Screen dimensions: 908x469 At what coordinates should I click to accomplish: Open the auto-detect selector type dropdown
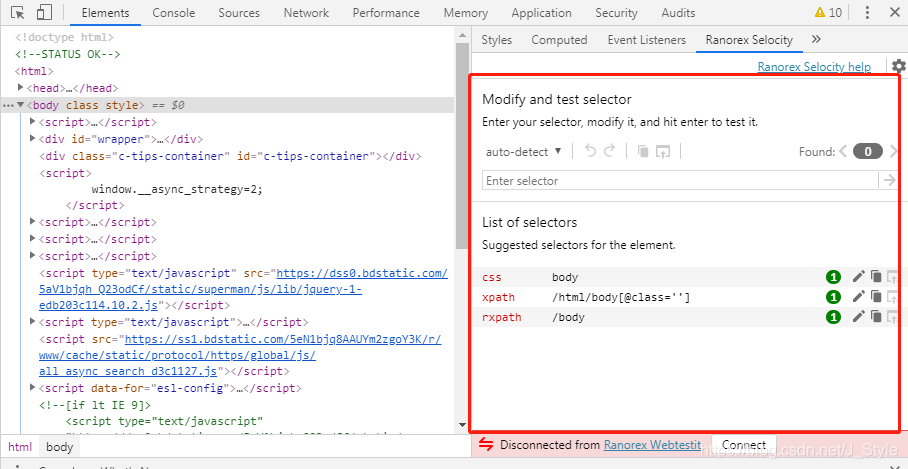tap(523, 152)
